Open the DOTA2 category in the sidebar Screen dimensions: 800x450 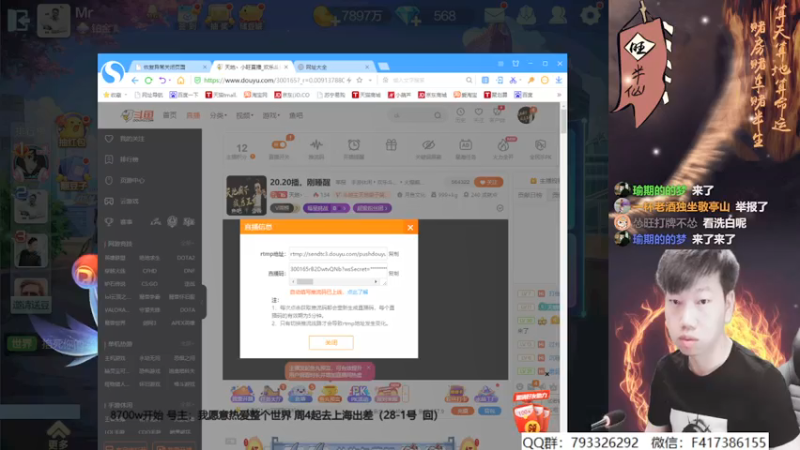tap(186, 258)
